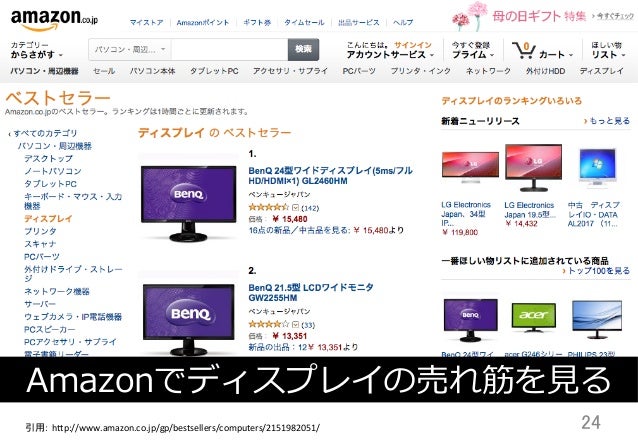
Task: Open the BenQ 21.5型 LCDワイドモニタ link
Action: tap(311, 293)
